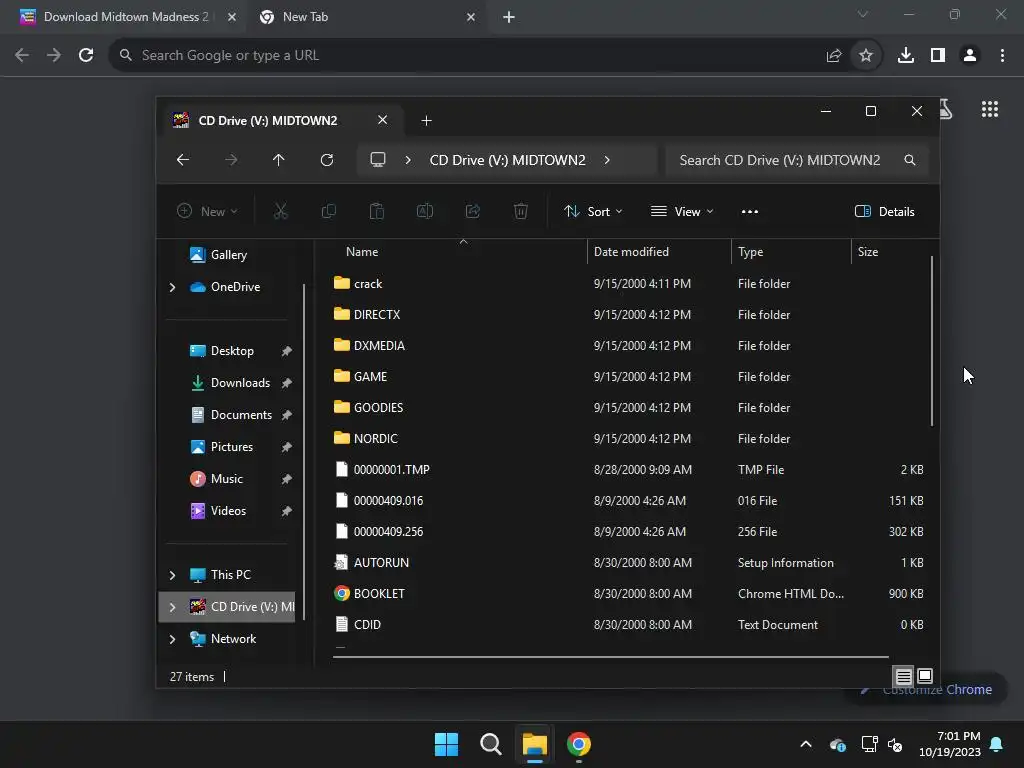Click Chrome icon on the taskbar
Viewport: 1024px width, 768px height.
point(579,744)
